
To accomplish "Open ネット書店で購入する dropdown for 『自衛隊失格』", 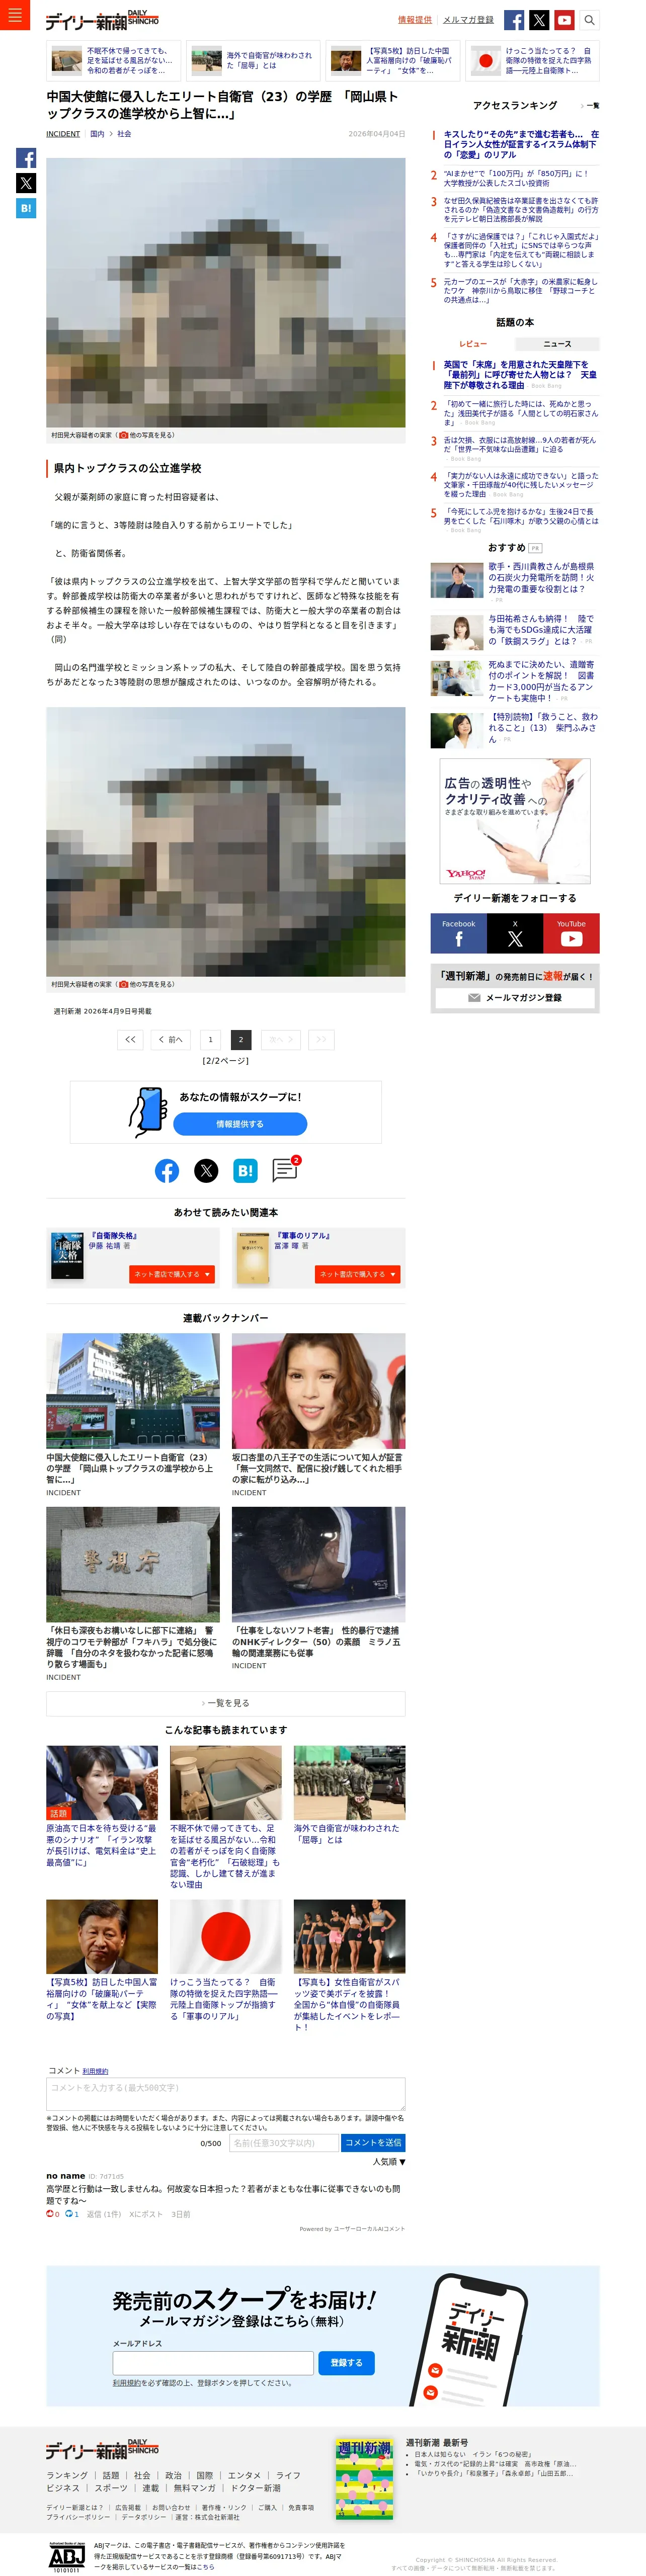I will [x=172, y=1274].
